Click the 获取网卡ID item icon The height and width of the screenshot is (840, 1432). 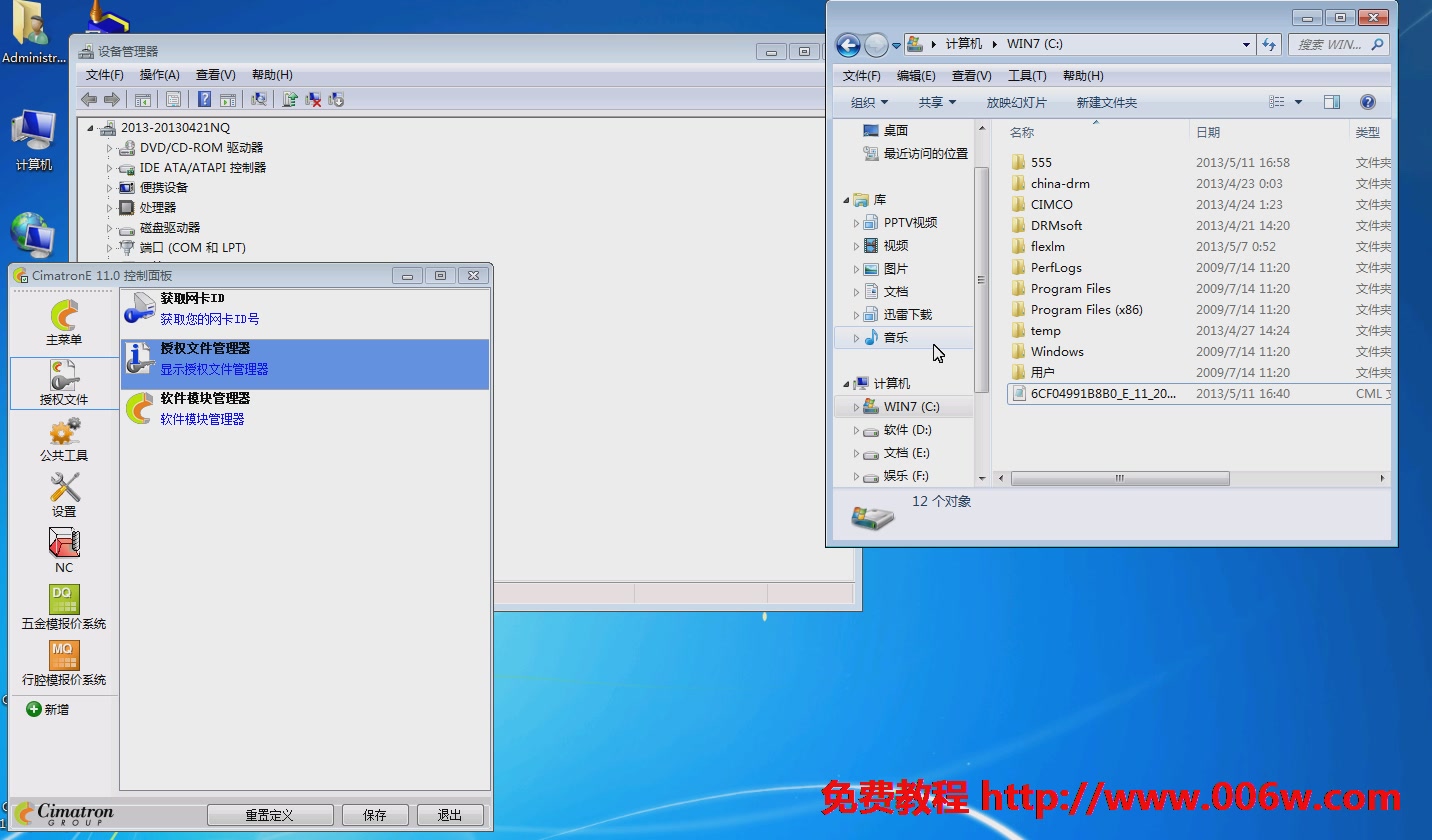pyautogui.click(x=139, y=309)
